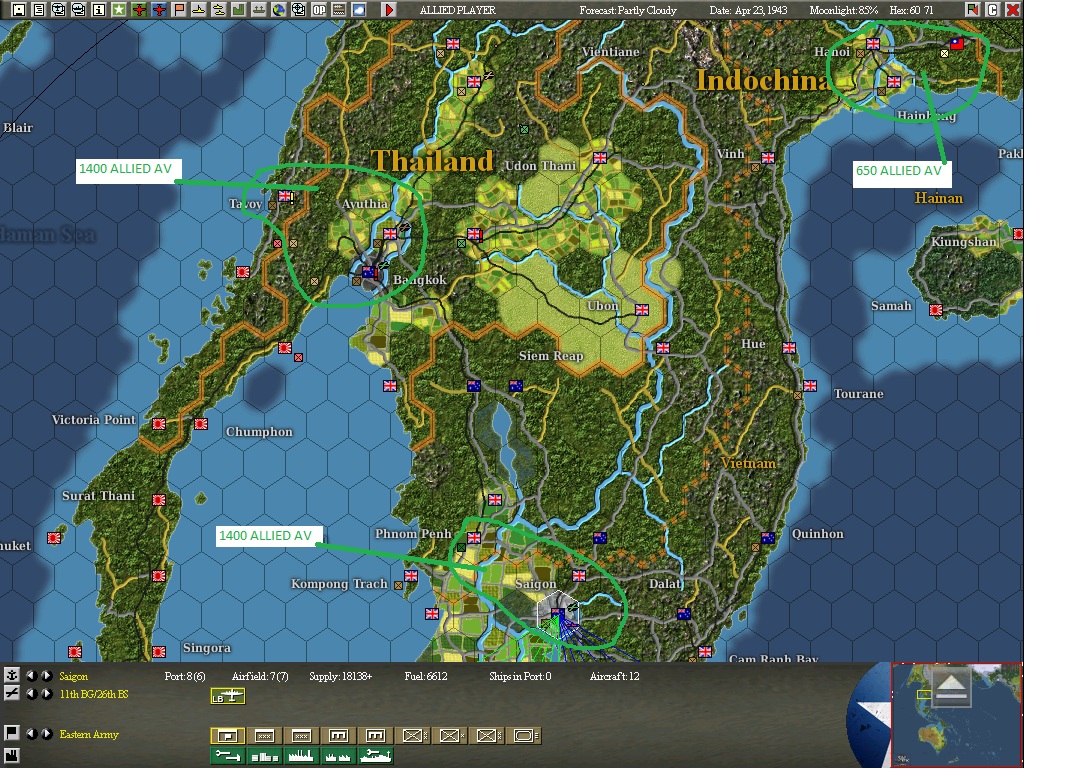Click the yellow ship silhouette toolbar icon

[199, 10]
